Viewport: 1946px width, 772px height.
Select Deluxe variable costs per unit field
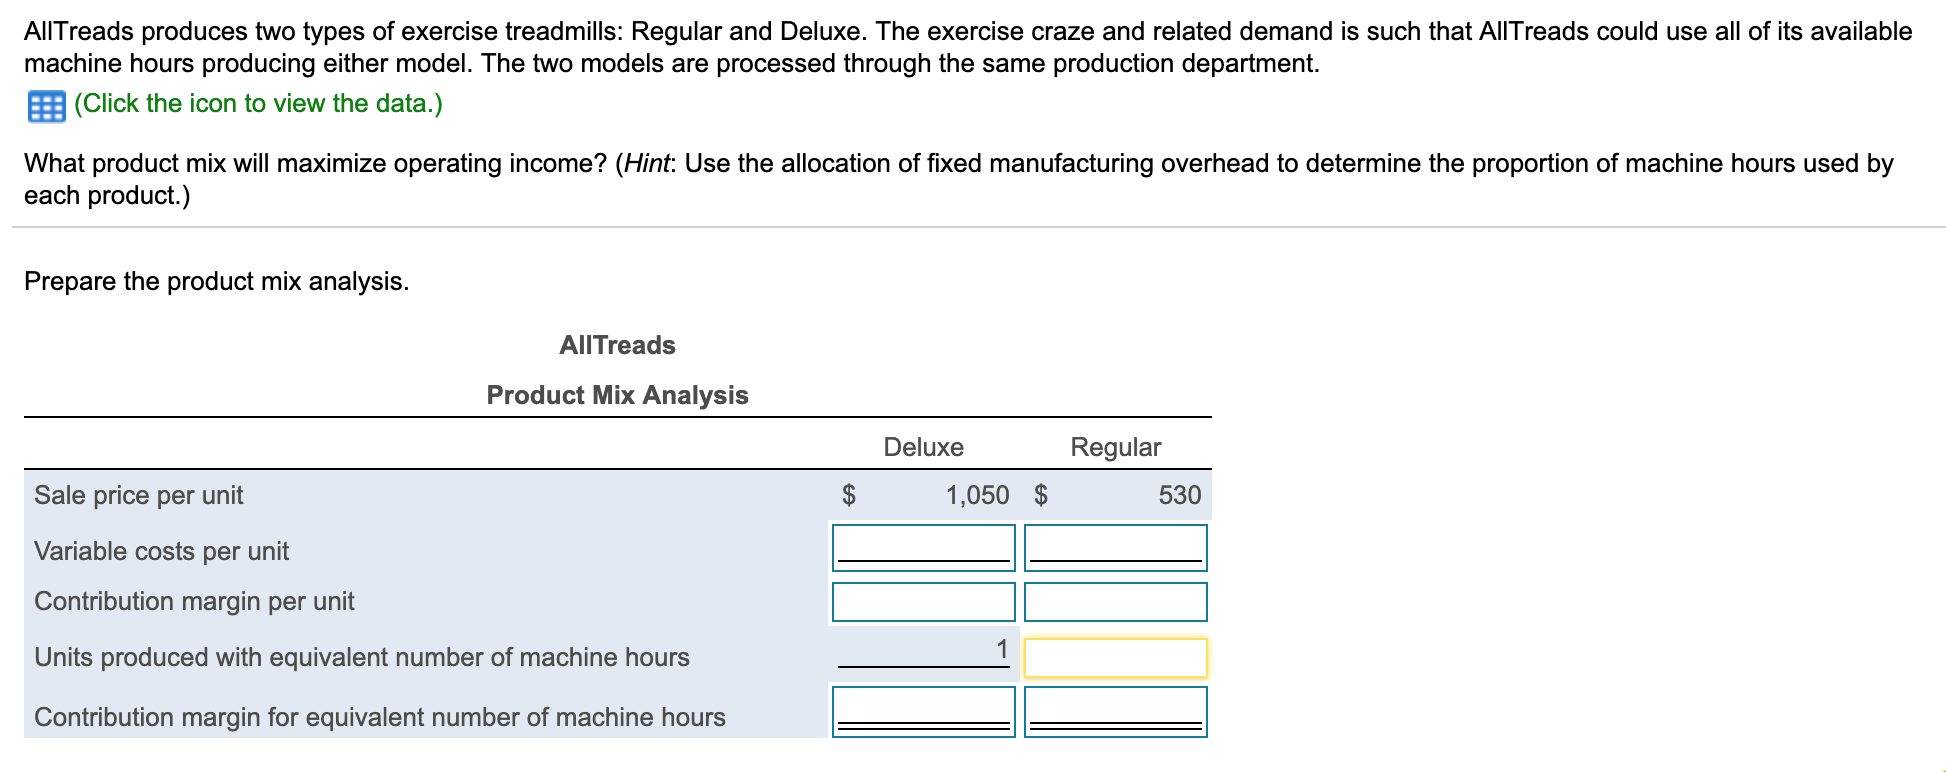click(923, 548)
